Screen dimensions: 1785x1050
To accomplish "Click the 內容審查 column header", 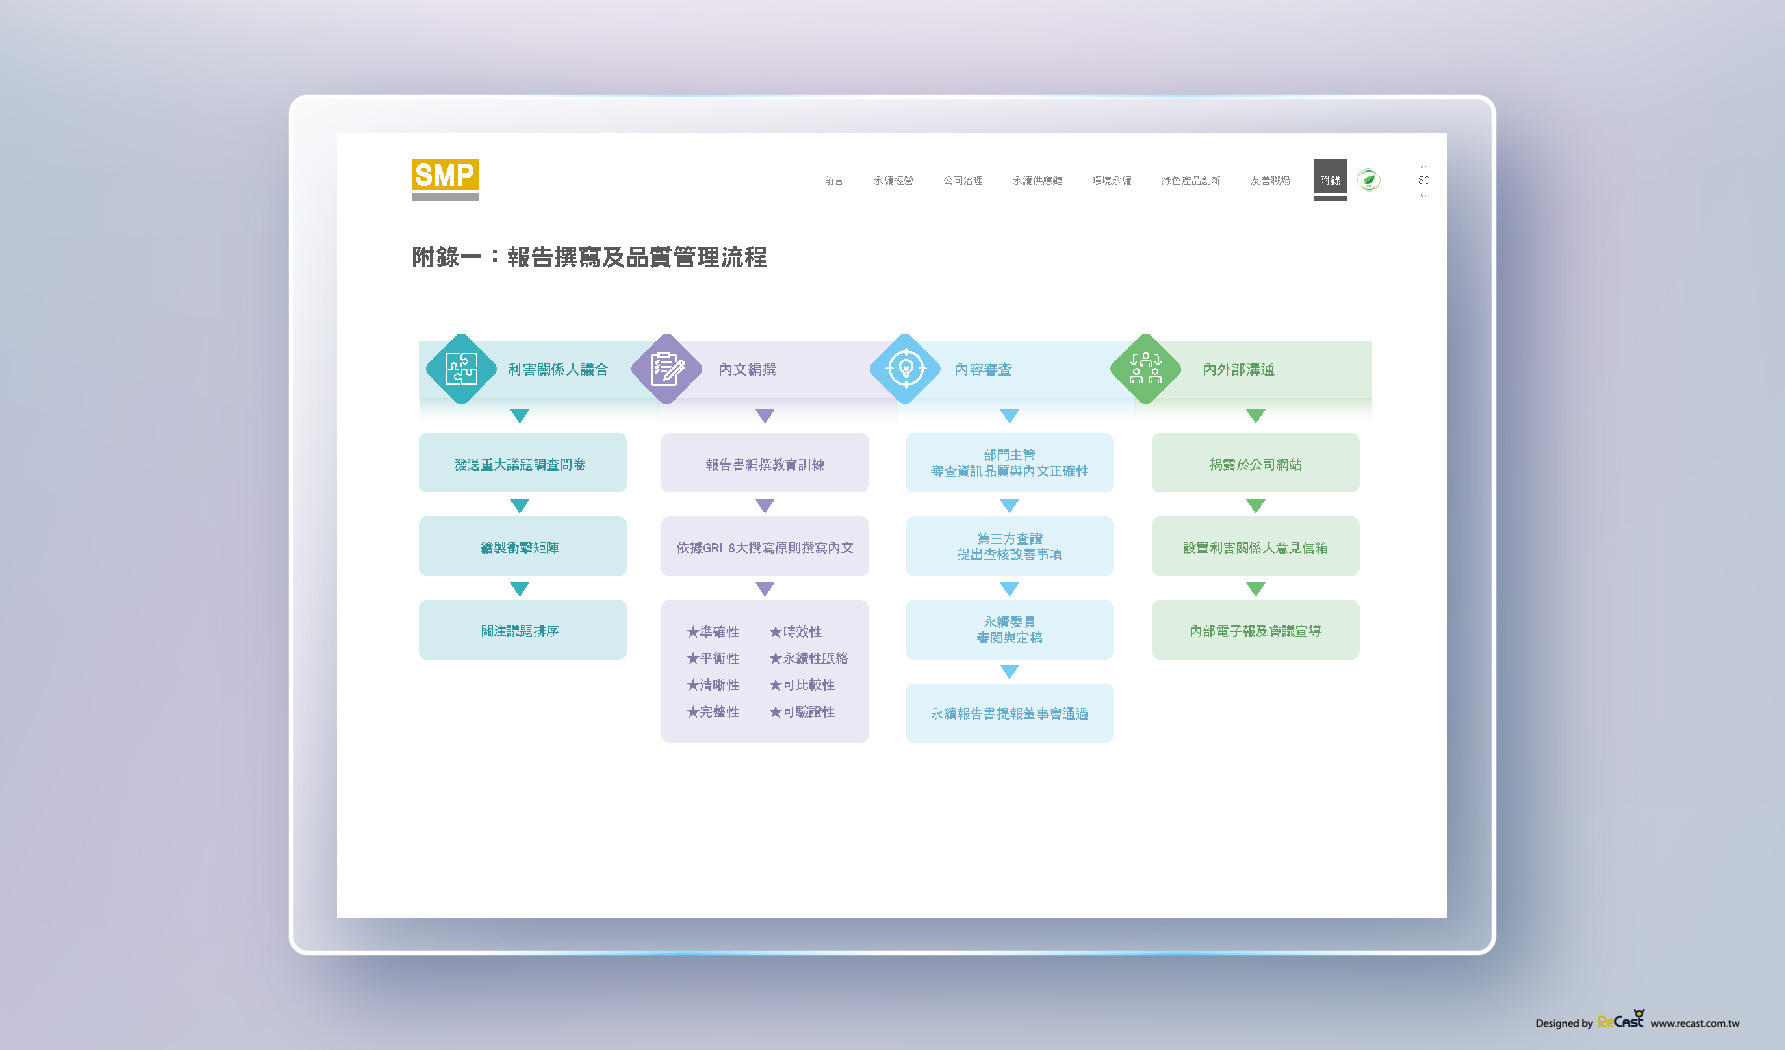I will tap(983, 370).
